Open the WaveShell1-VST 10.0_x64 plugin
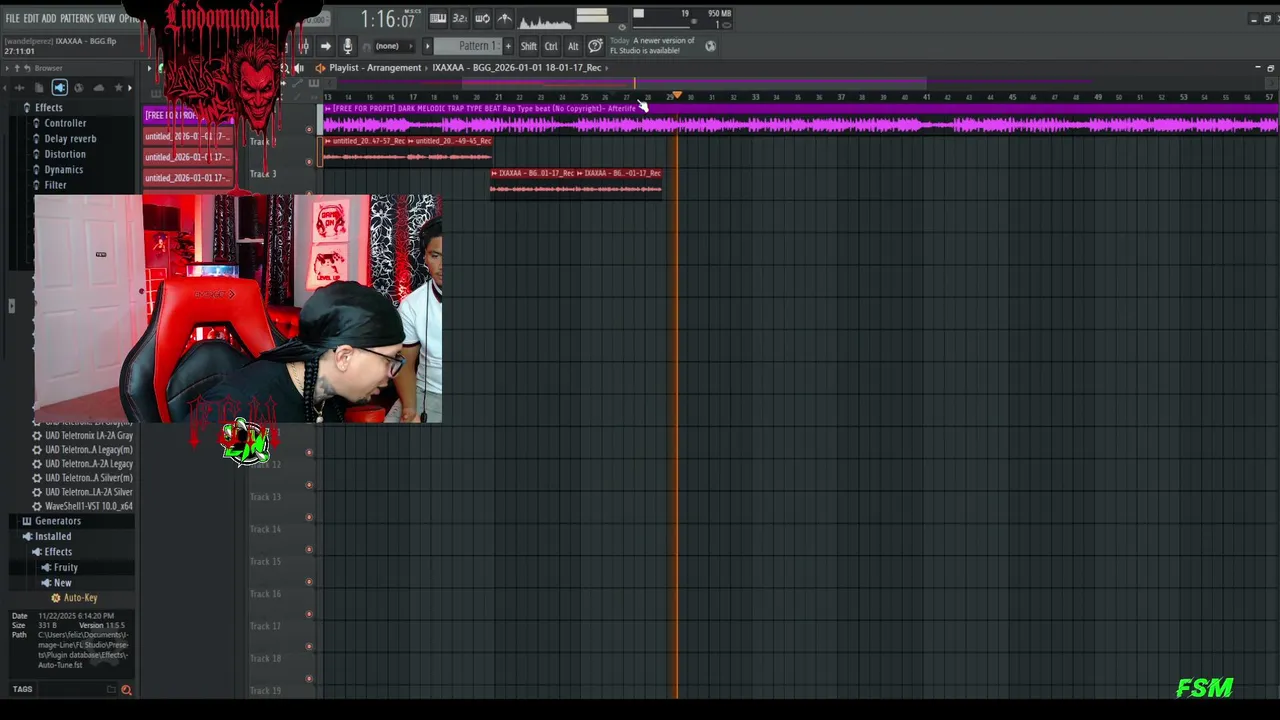Image resolution: width=1280 pixels, height=720 pixels. pos(88,506)
